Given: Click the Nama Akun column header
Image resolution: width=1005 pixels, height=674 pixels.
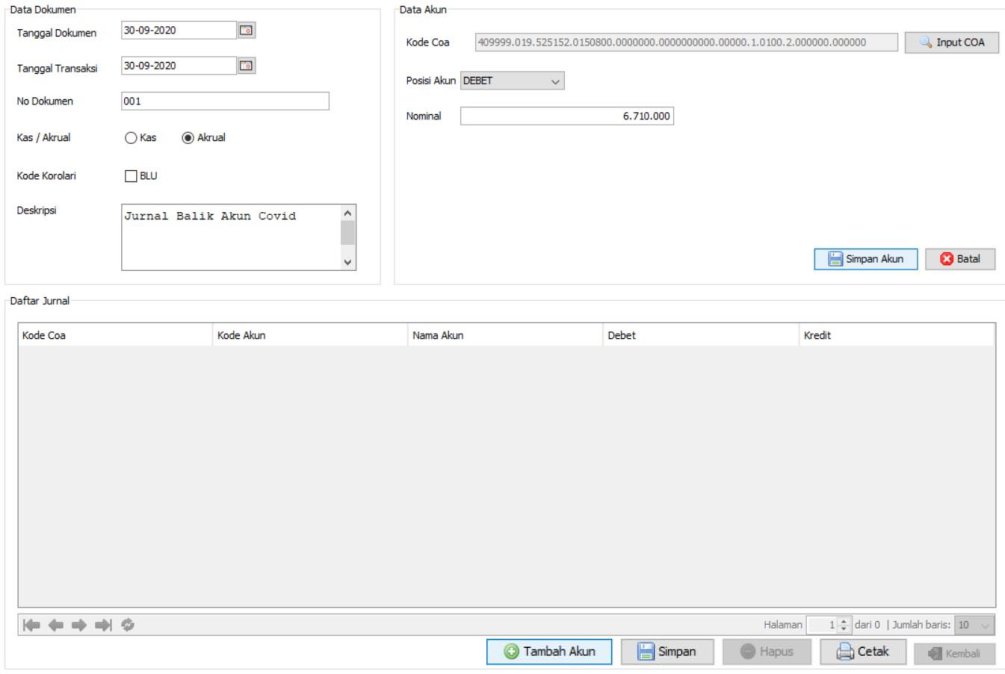Looking at the screenshot, I should pyautogui.click(x=505, y=336).
